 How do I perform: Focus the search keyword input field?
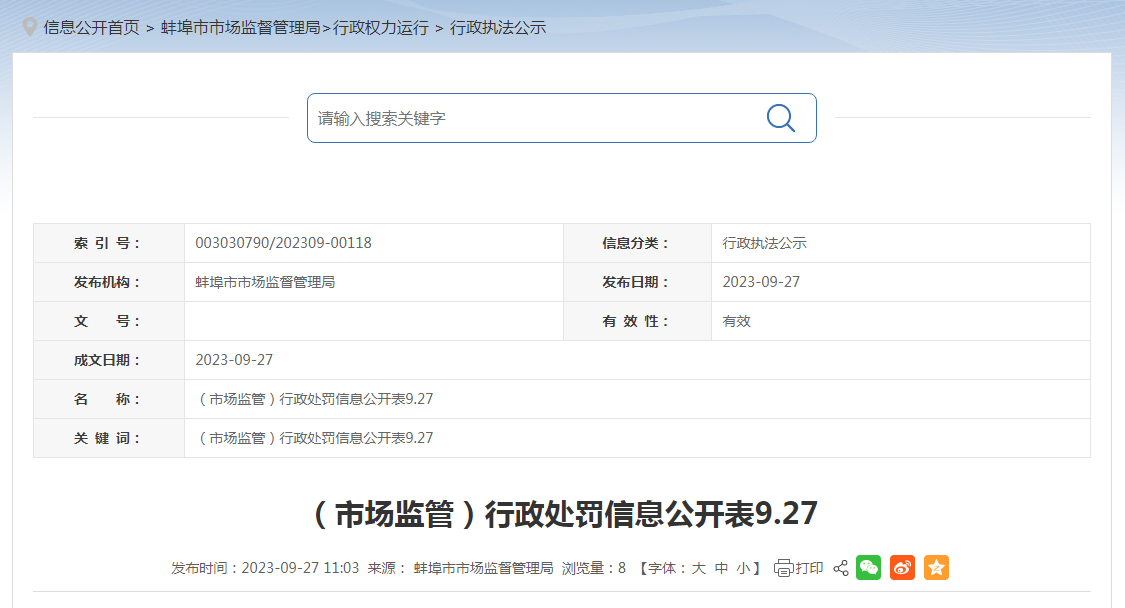coord(530,118)
